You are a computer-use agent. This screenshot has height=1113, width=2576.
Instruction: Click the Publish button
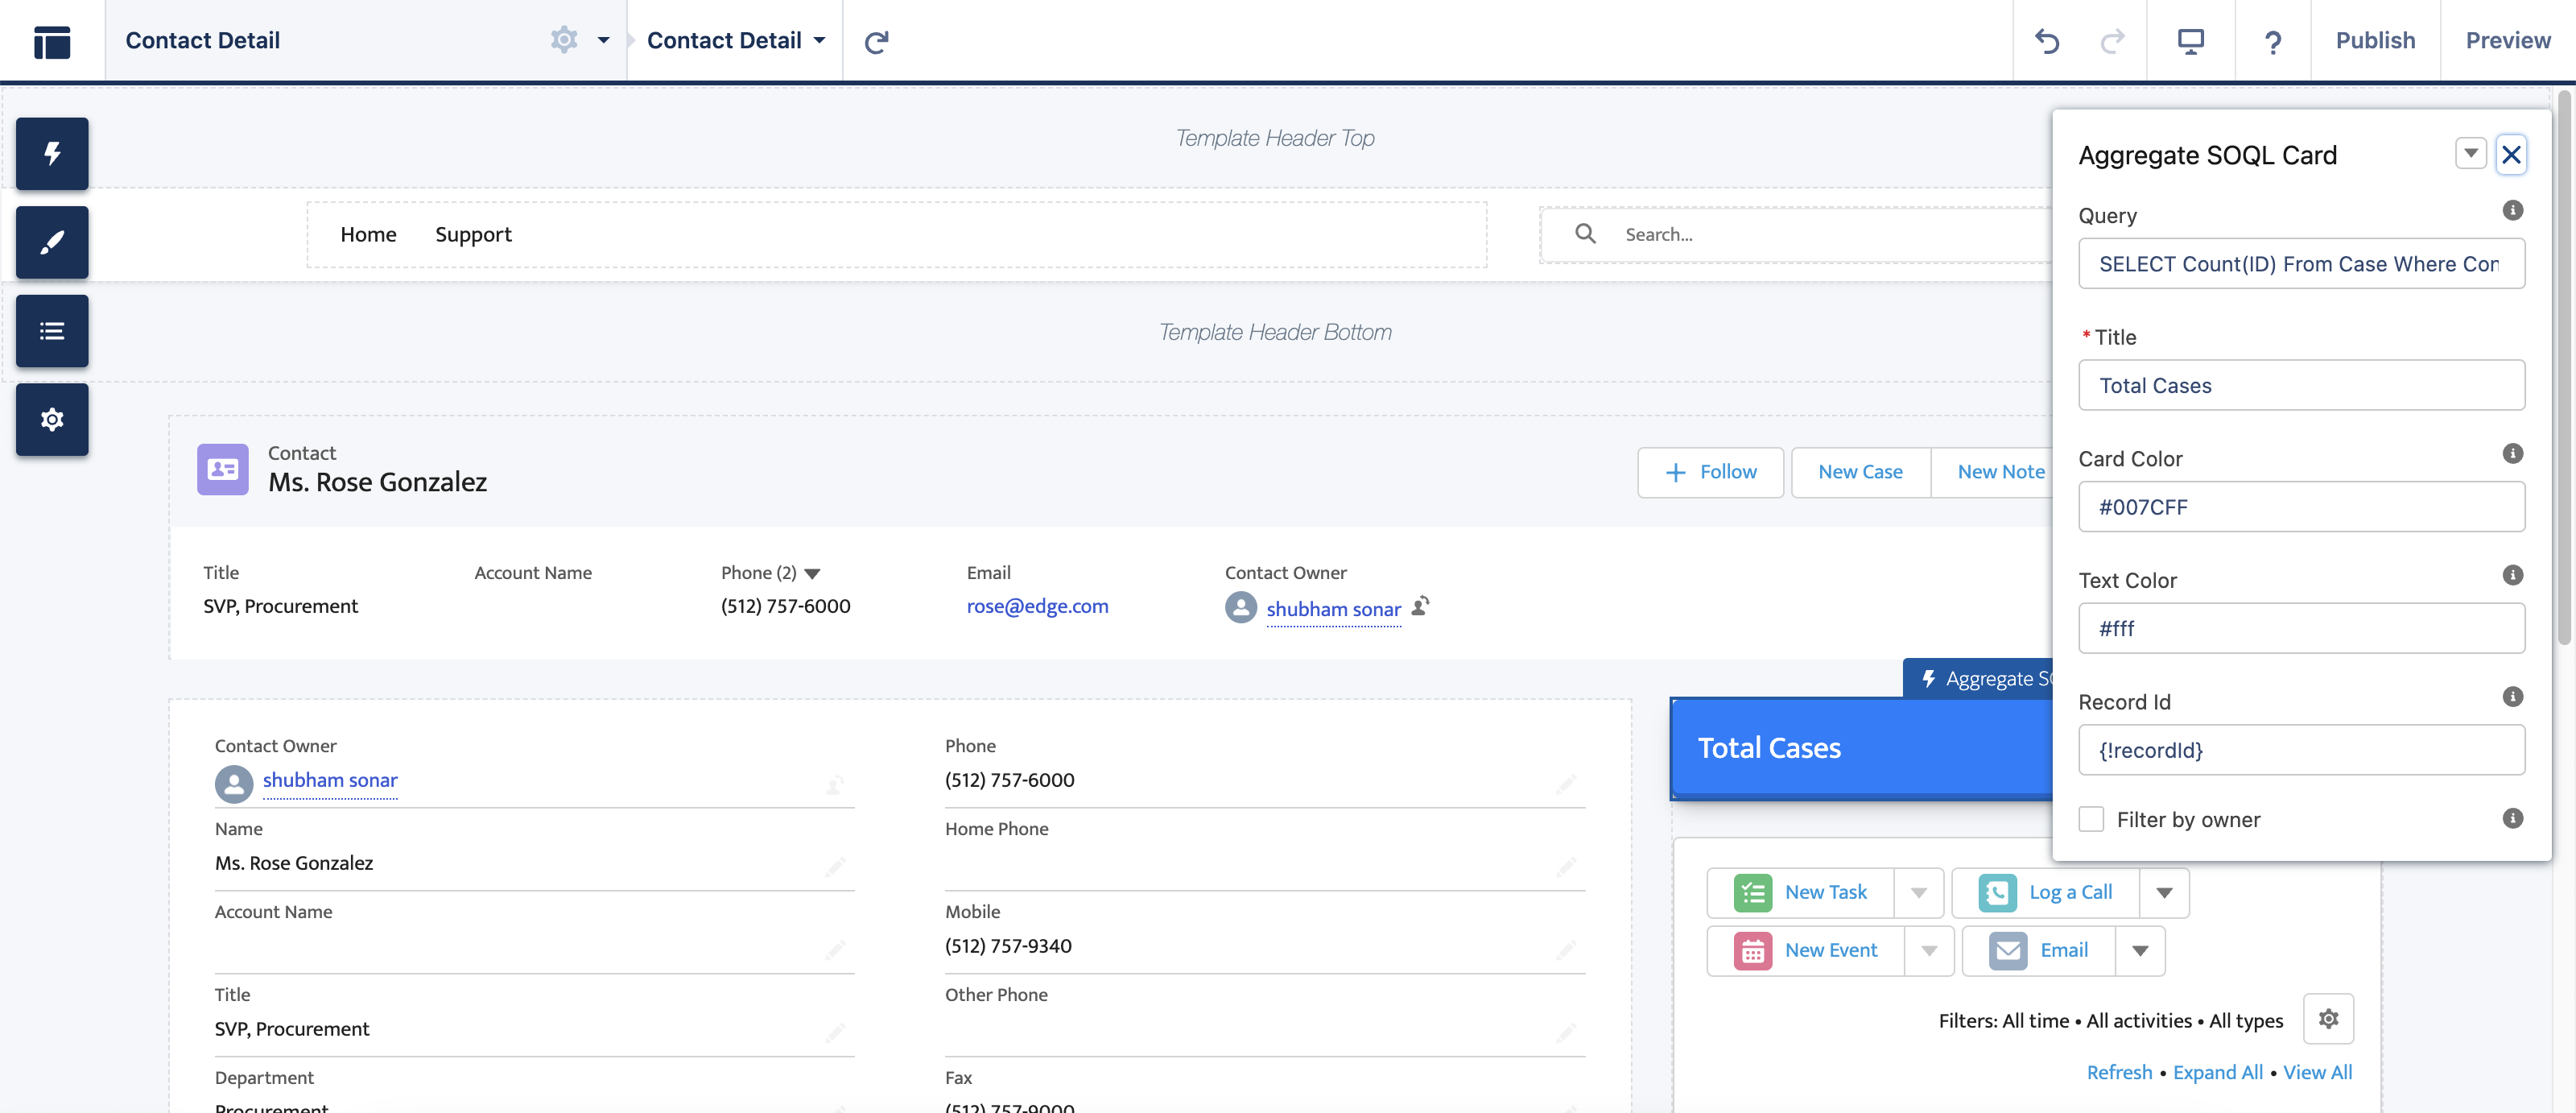click(x=2375, y=41)
